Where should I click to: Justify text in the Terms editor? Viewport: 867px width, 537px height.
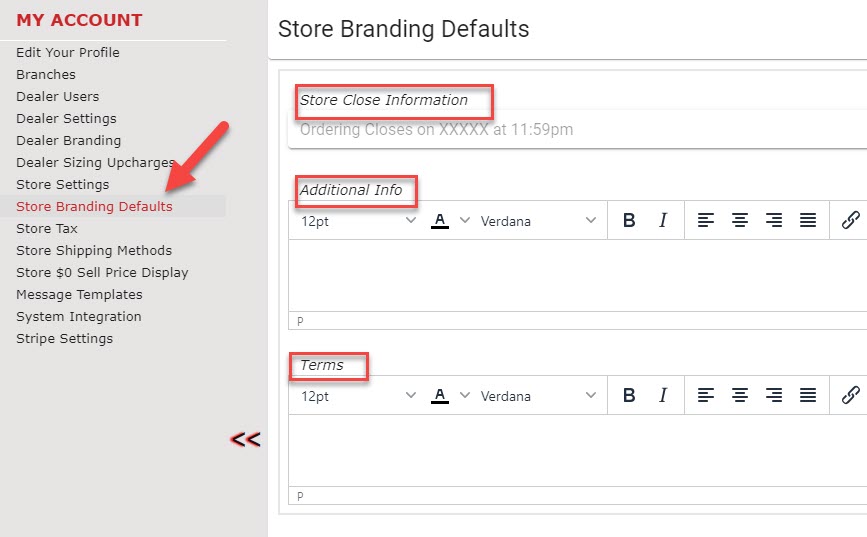coord(808,395)
